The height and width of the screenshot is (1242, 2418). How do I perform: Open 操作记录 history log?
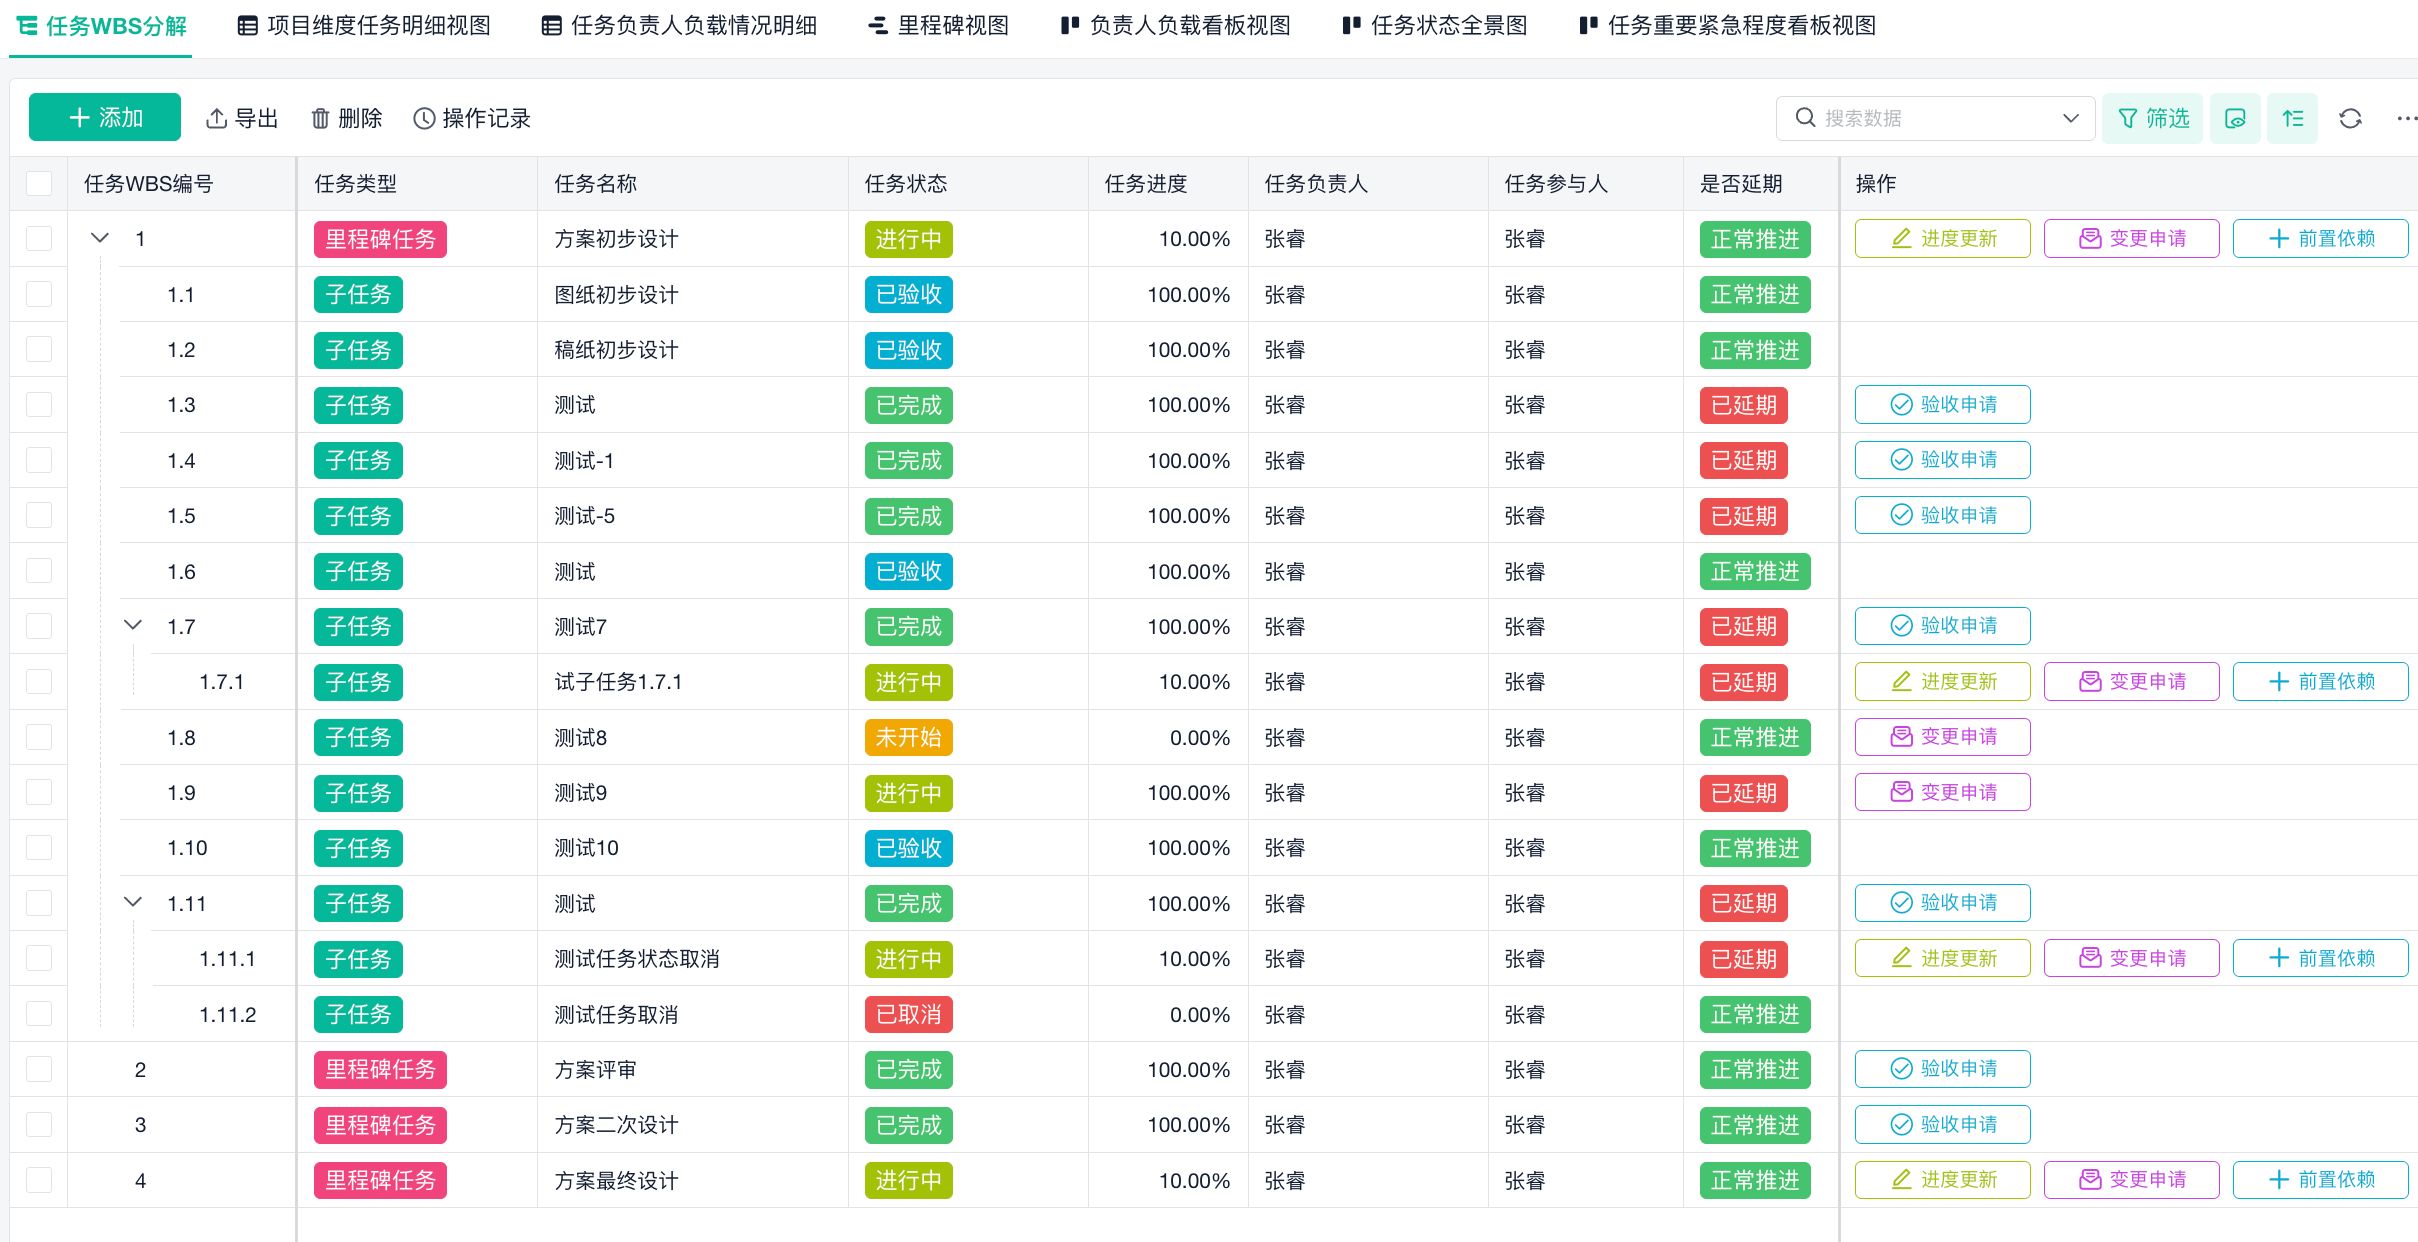pyautogui.click(x=472, y=118)
